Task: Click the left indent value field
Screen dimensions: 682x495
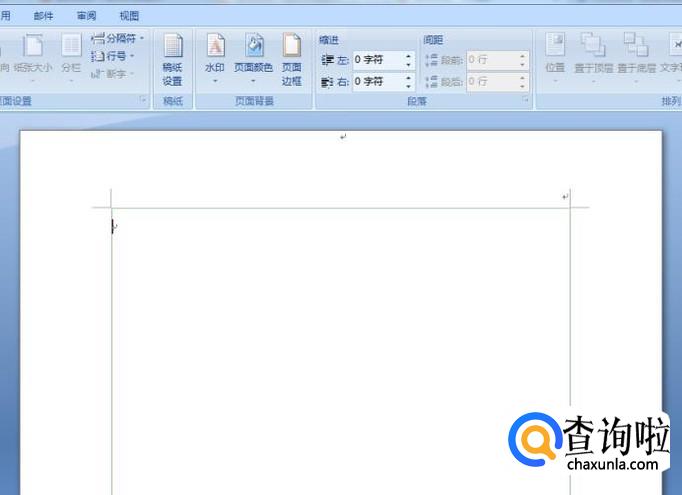Action: point(378,60)
